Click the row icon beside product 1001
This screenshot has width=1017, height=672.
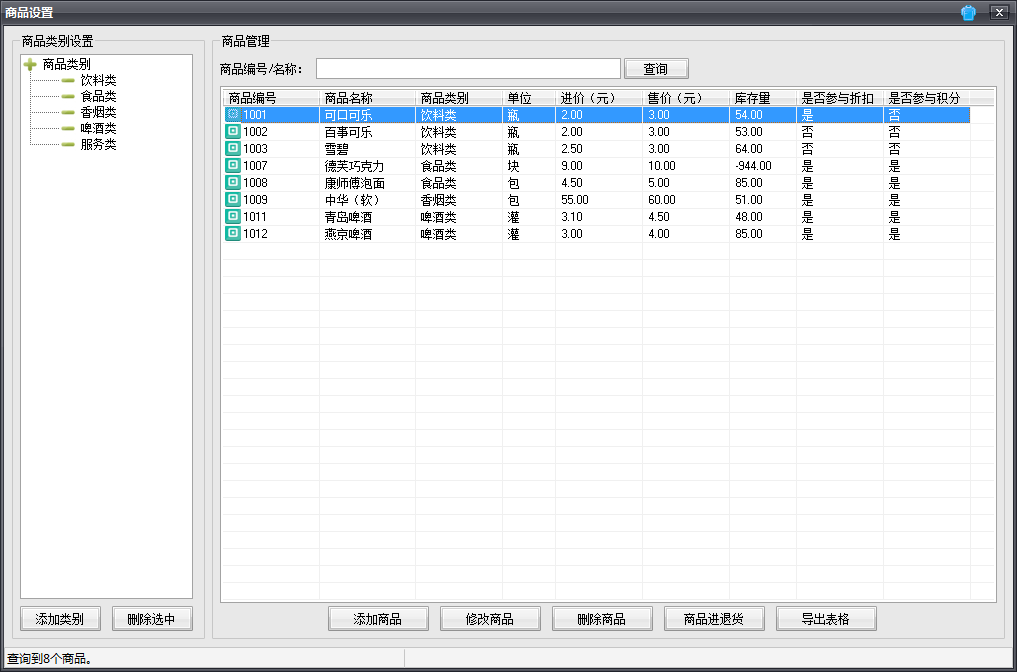click(233, 115)
